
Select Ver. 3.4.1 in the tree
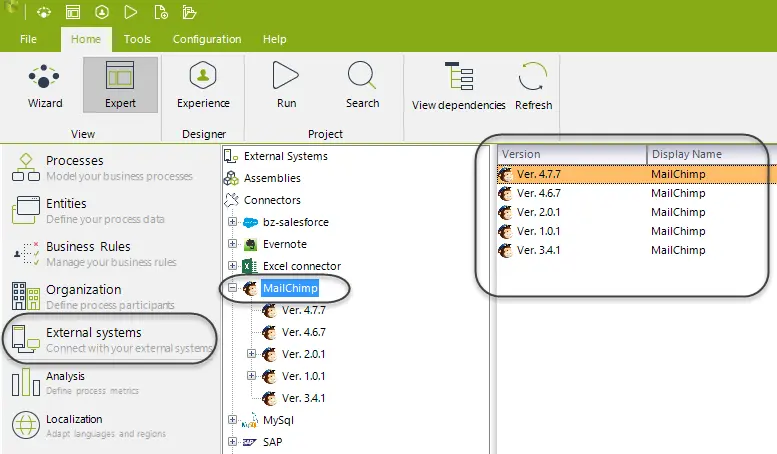[303, 398]
